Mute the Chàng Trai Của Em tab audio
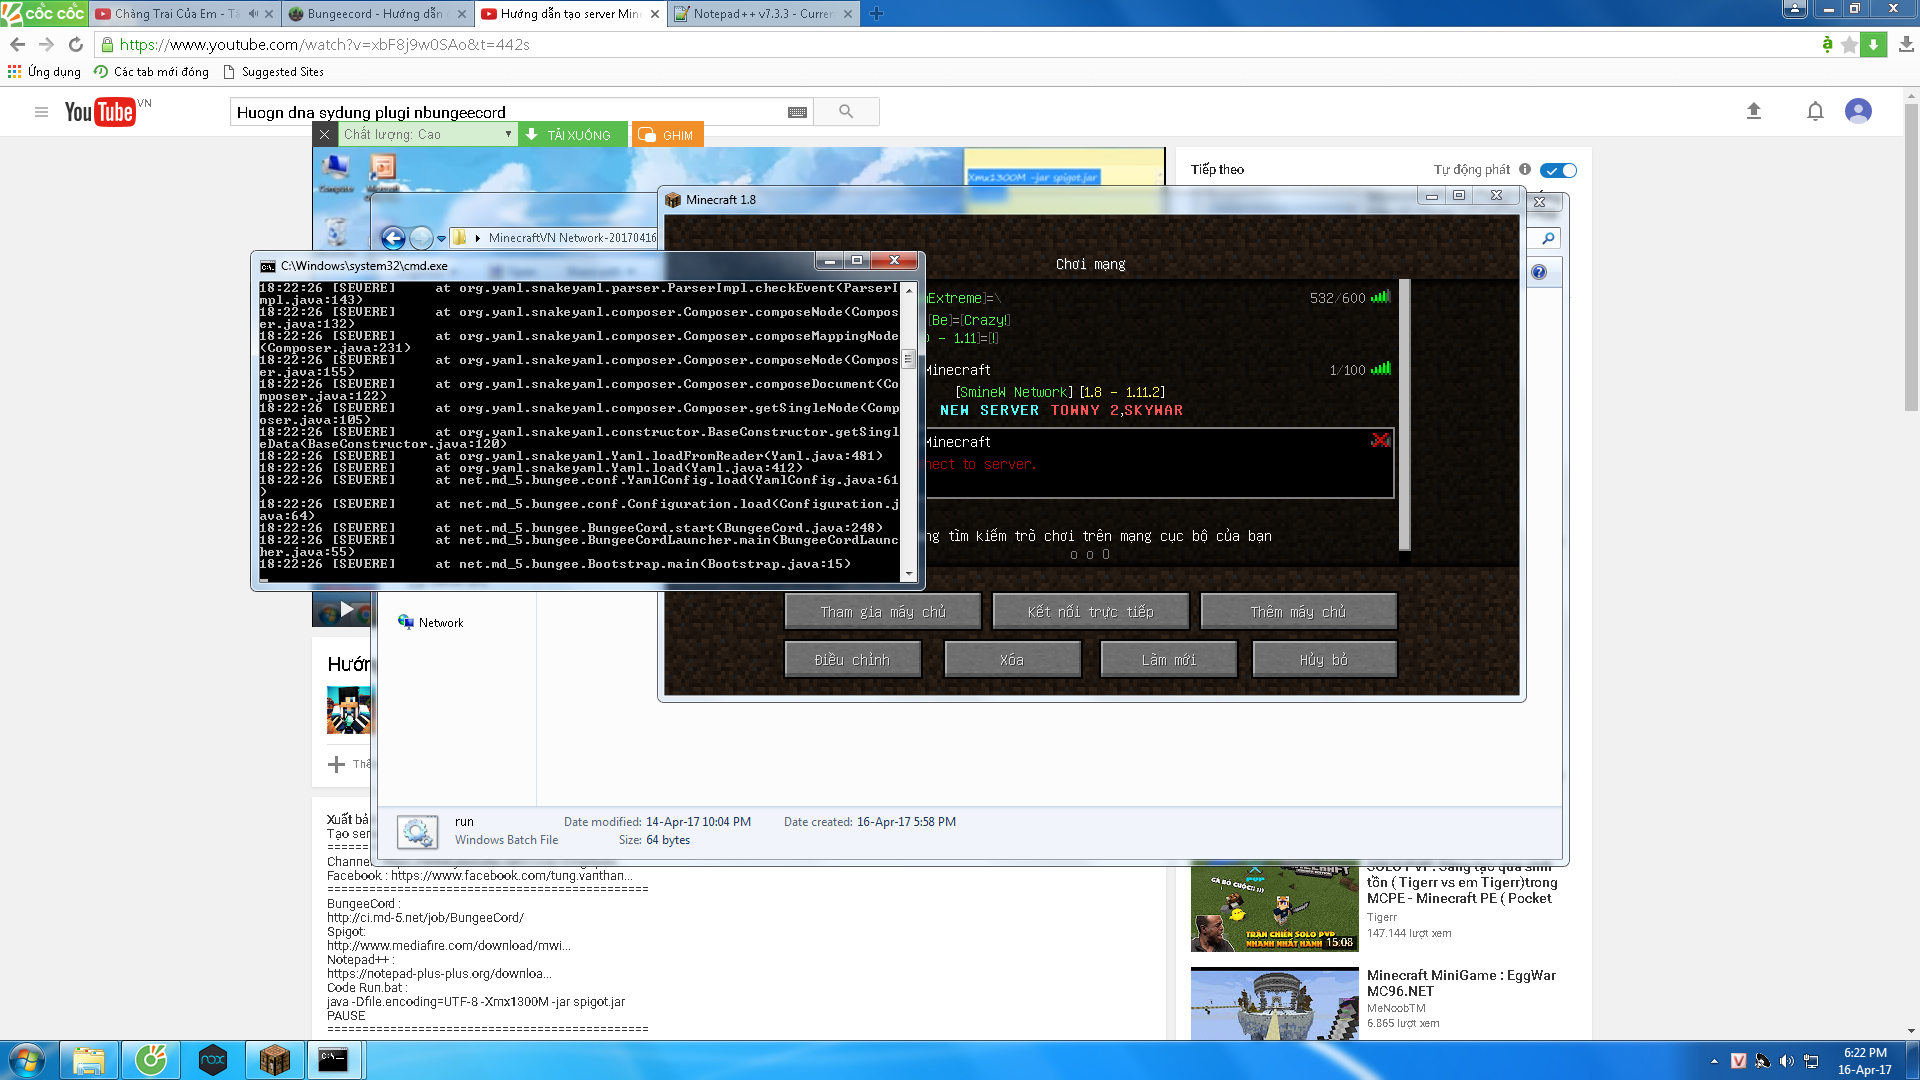The width and height of the screenshot is (1920, 1080). pos(253,14)
